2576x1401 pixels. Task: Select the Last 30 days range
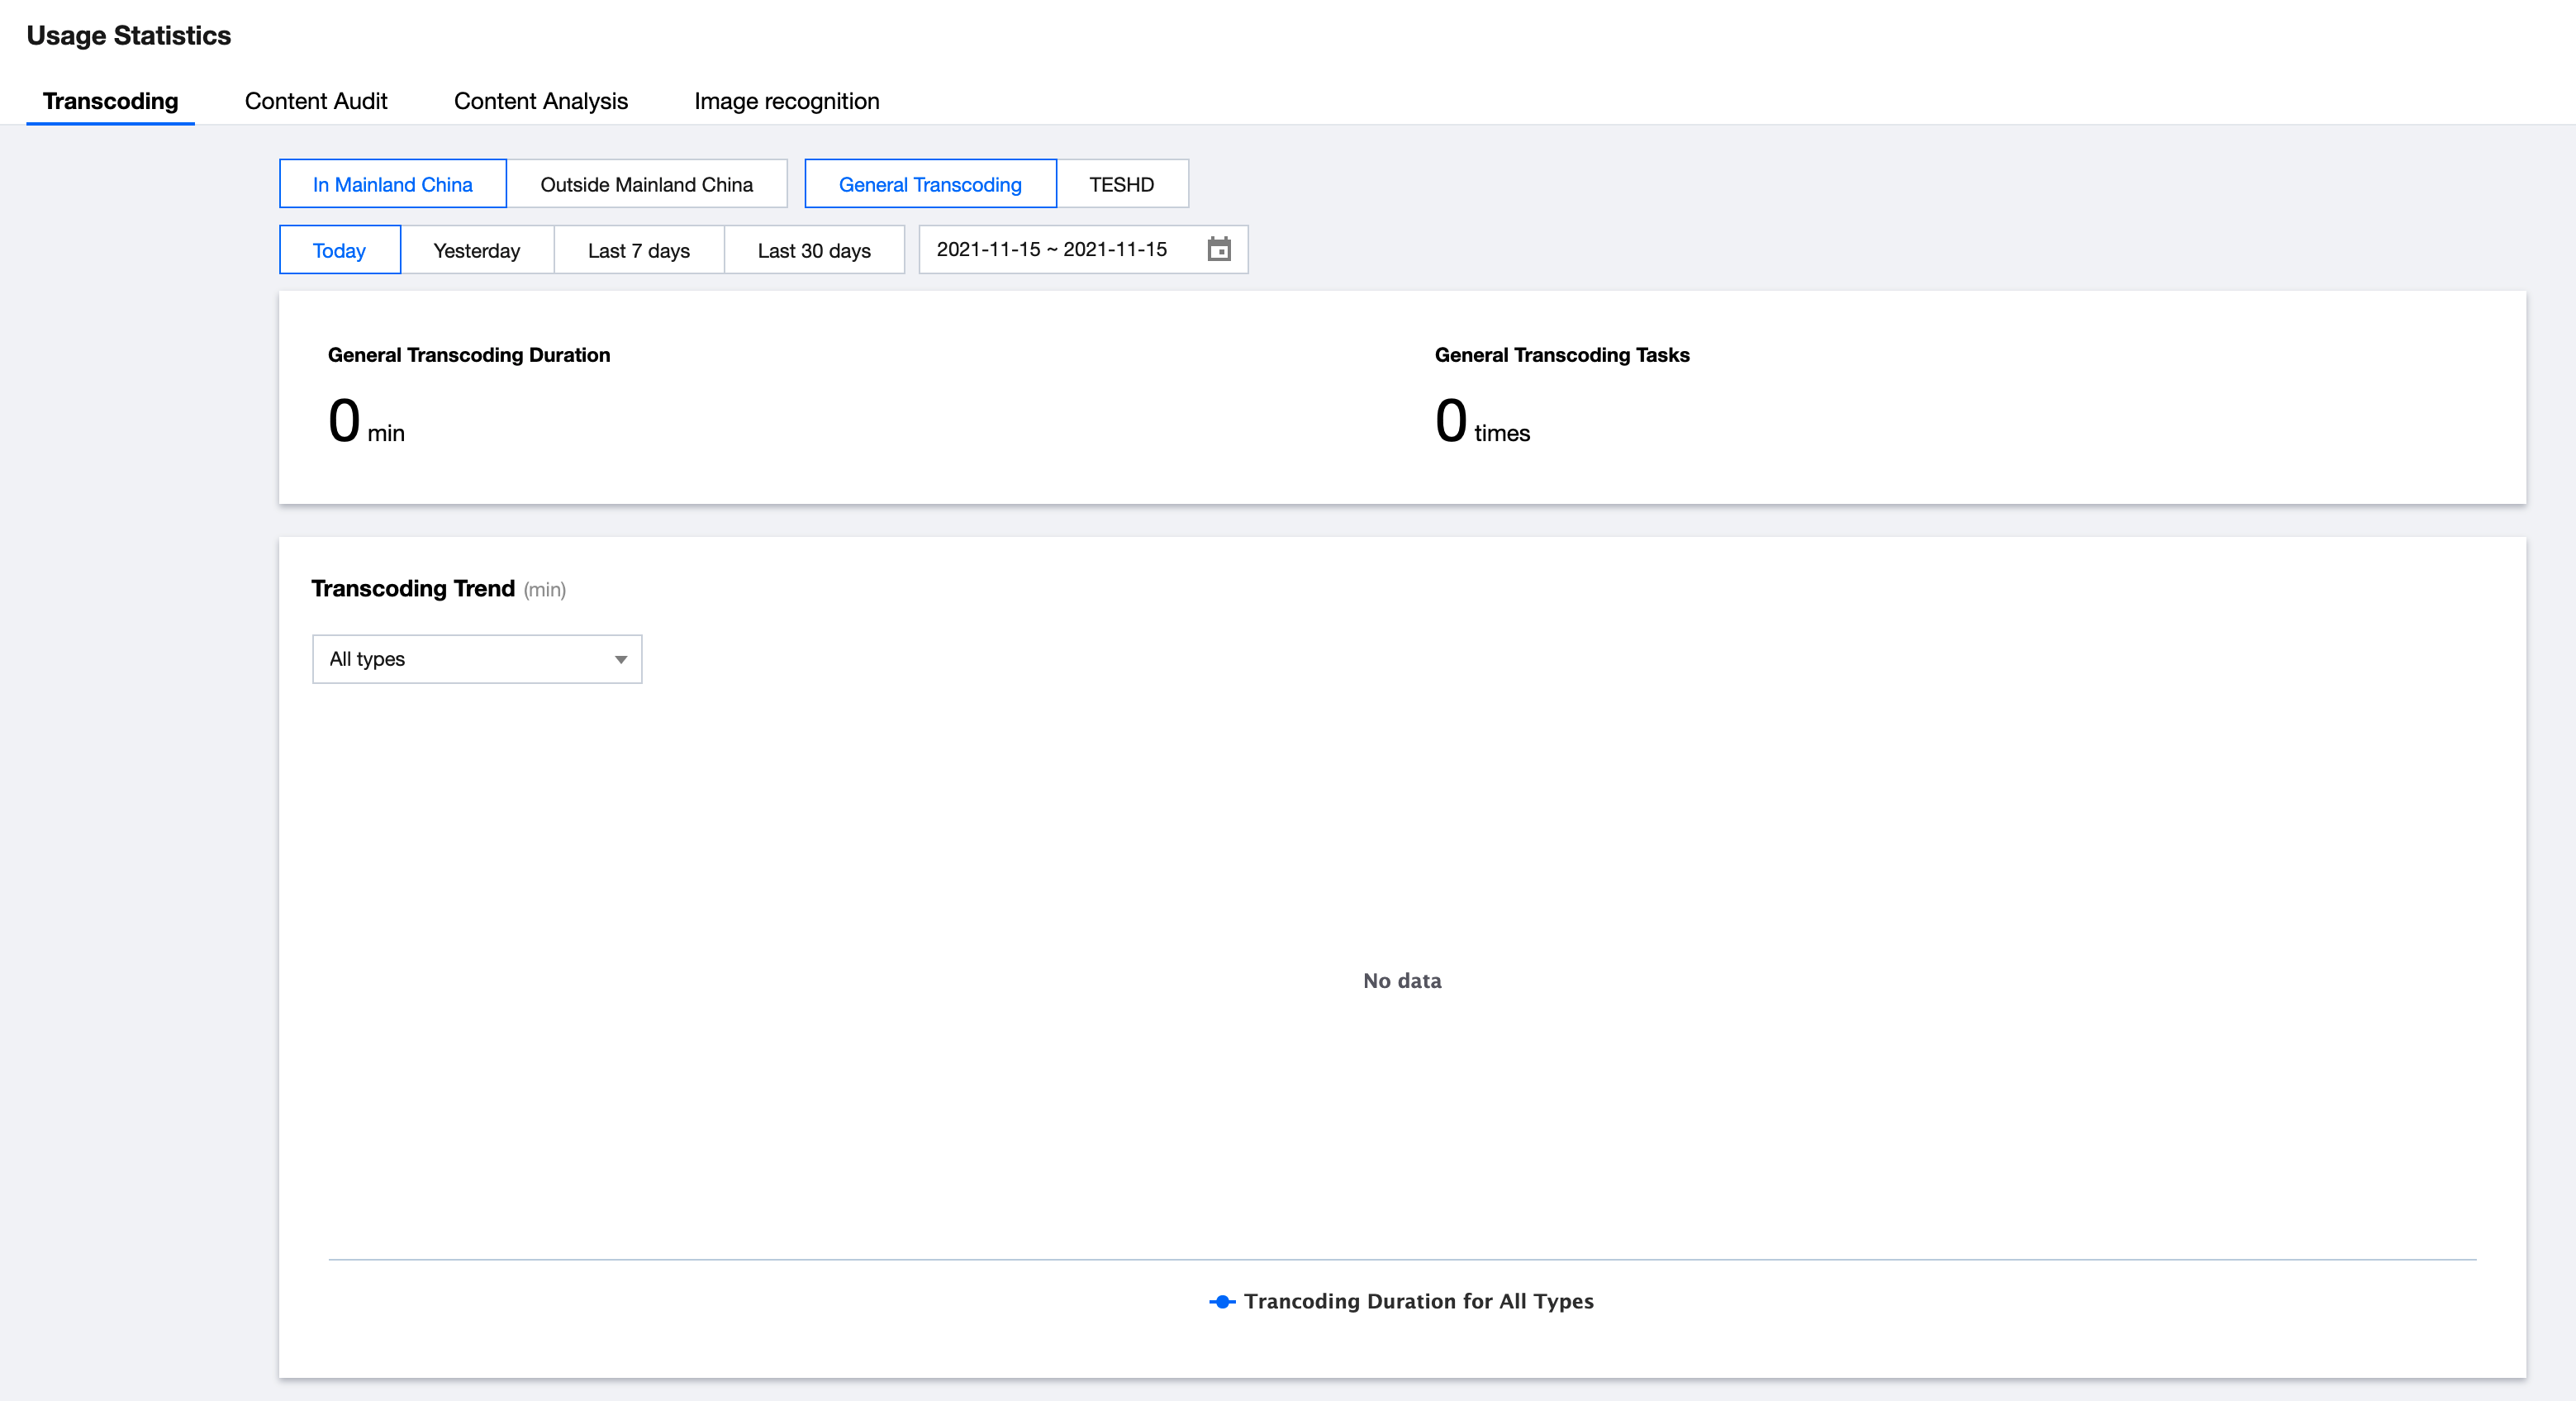click(x=813, y=250)
